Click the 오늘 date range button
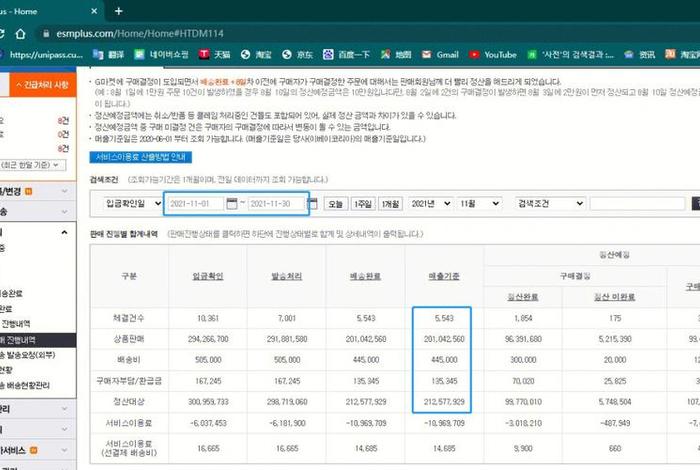Image resolution: width=700 pixels, height=470 pixels. [336, 204]
